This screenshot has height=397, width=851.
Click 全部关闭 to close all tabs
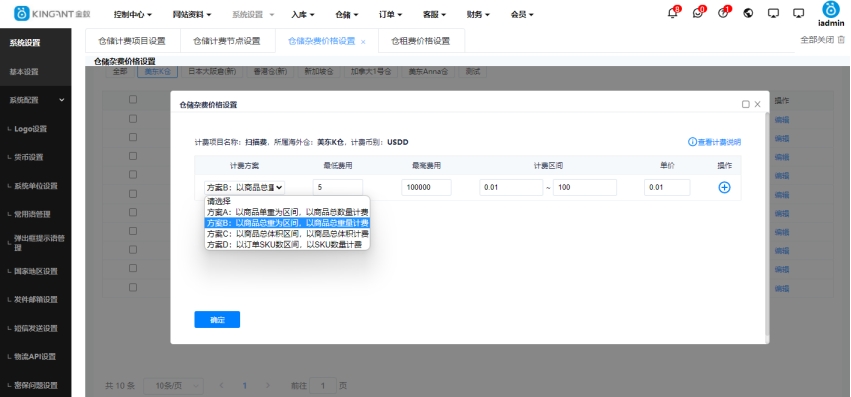click(817, 40)
